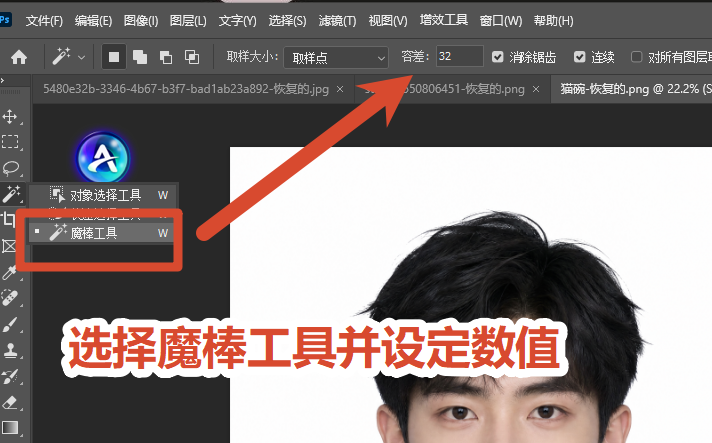Open the 窗口(W) menu
The width and height of the screenshot is (712, 443).
coord(500,20)
